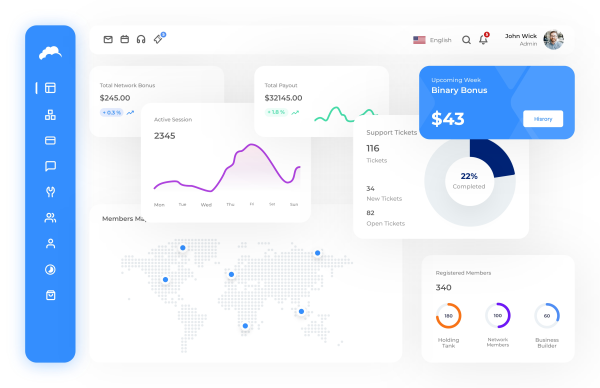Open the mail envelope icon
Image resolution: width=600 pixels, height=388 pixels.
pyautogui.click(x=108, y=39)
